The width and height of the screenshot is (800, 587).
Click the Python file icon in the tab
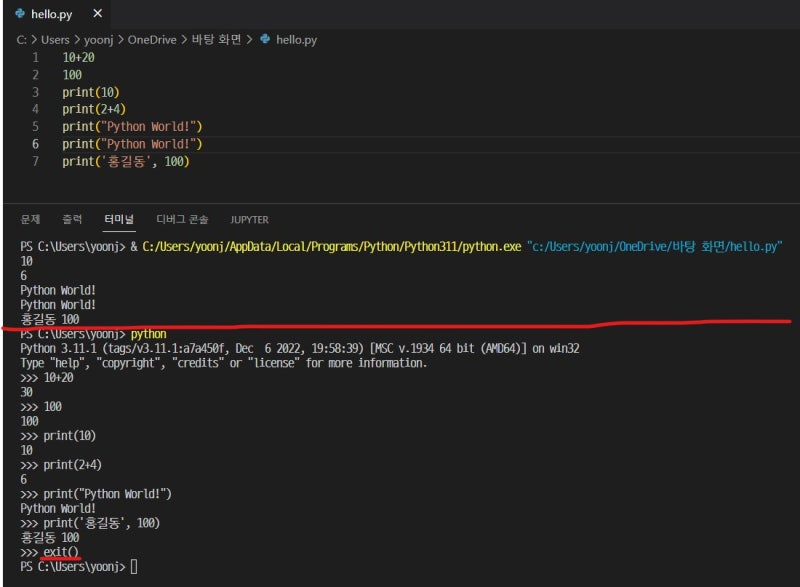coord(20,14)
